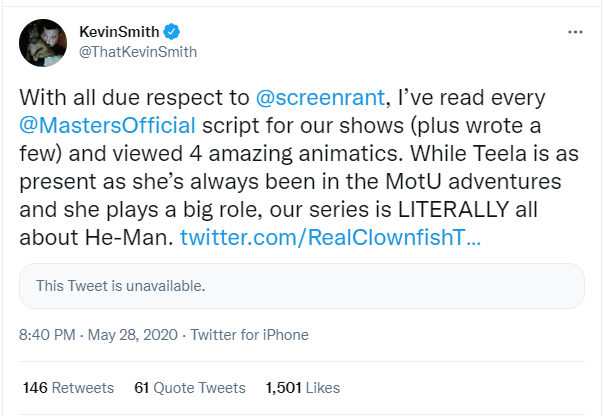Image resolution: width=604 pixels, height=416 pixels.
Task: Open the more options ellipsis menu
Action: pyautogui.click(x=575, y=32)
